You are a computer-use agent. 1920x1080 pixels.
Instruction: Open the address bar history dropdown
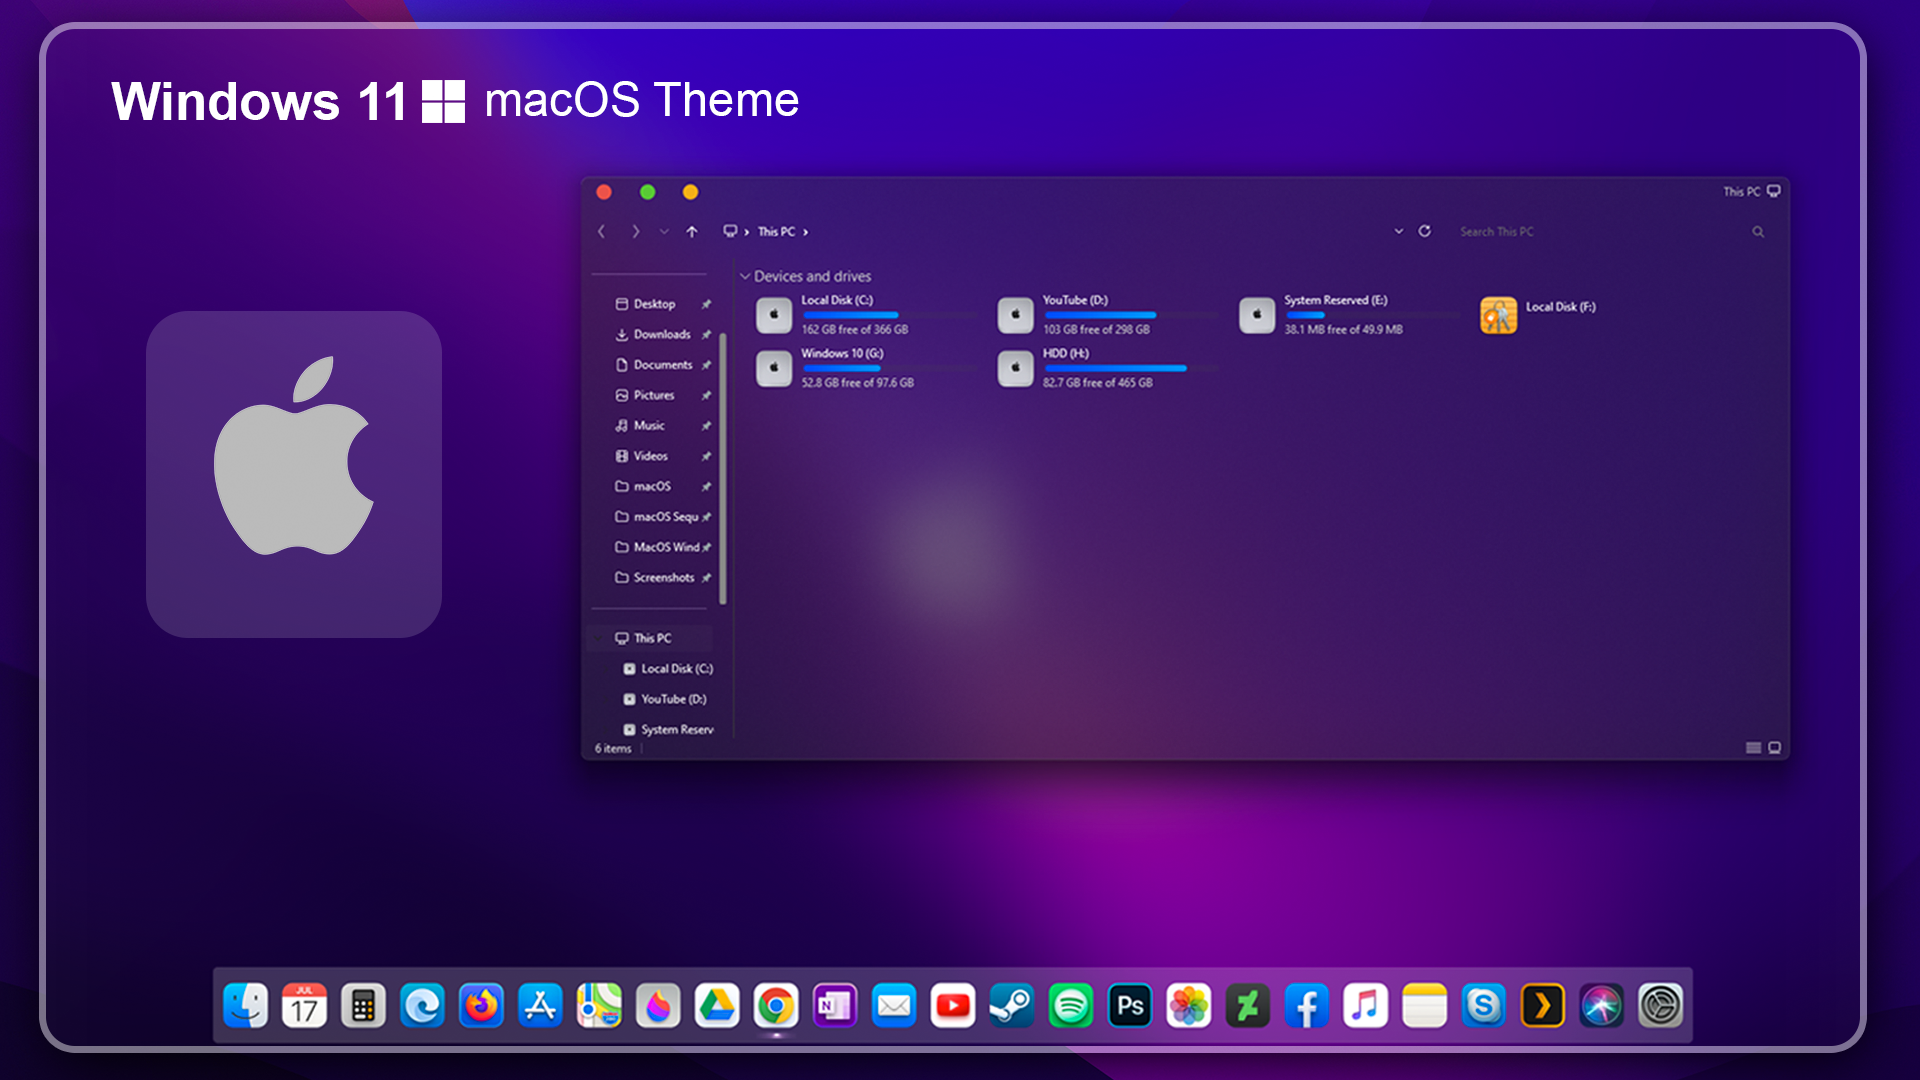(1399, 231)
